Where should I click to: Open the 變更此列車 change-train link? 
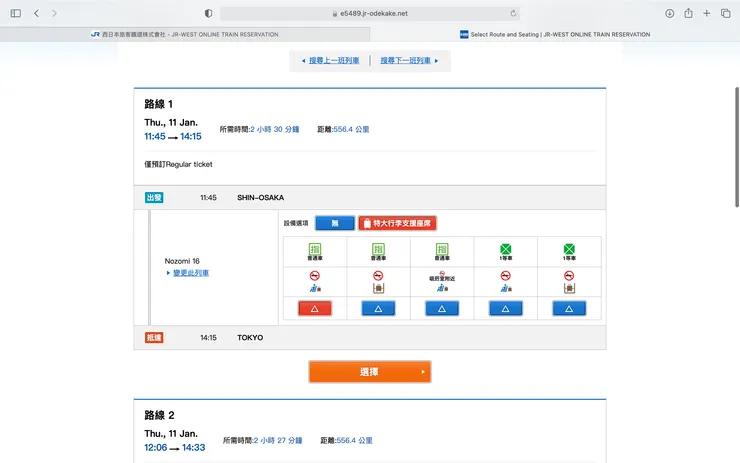[191, 273]
